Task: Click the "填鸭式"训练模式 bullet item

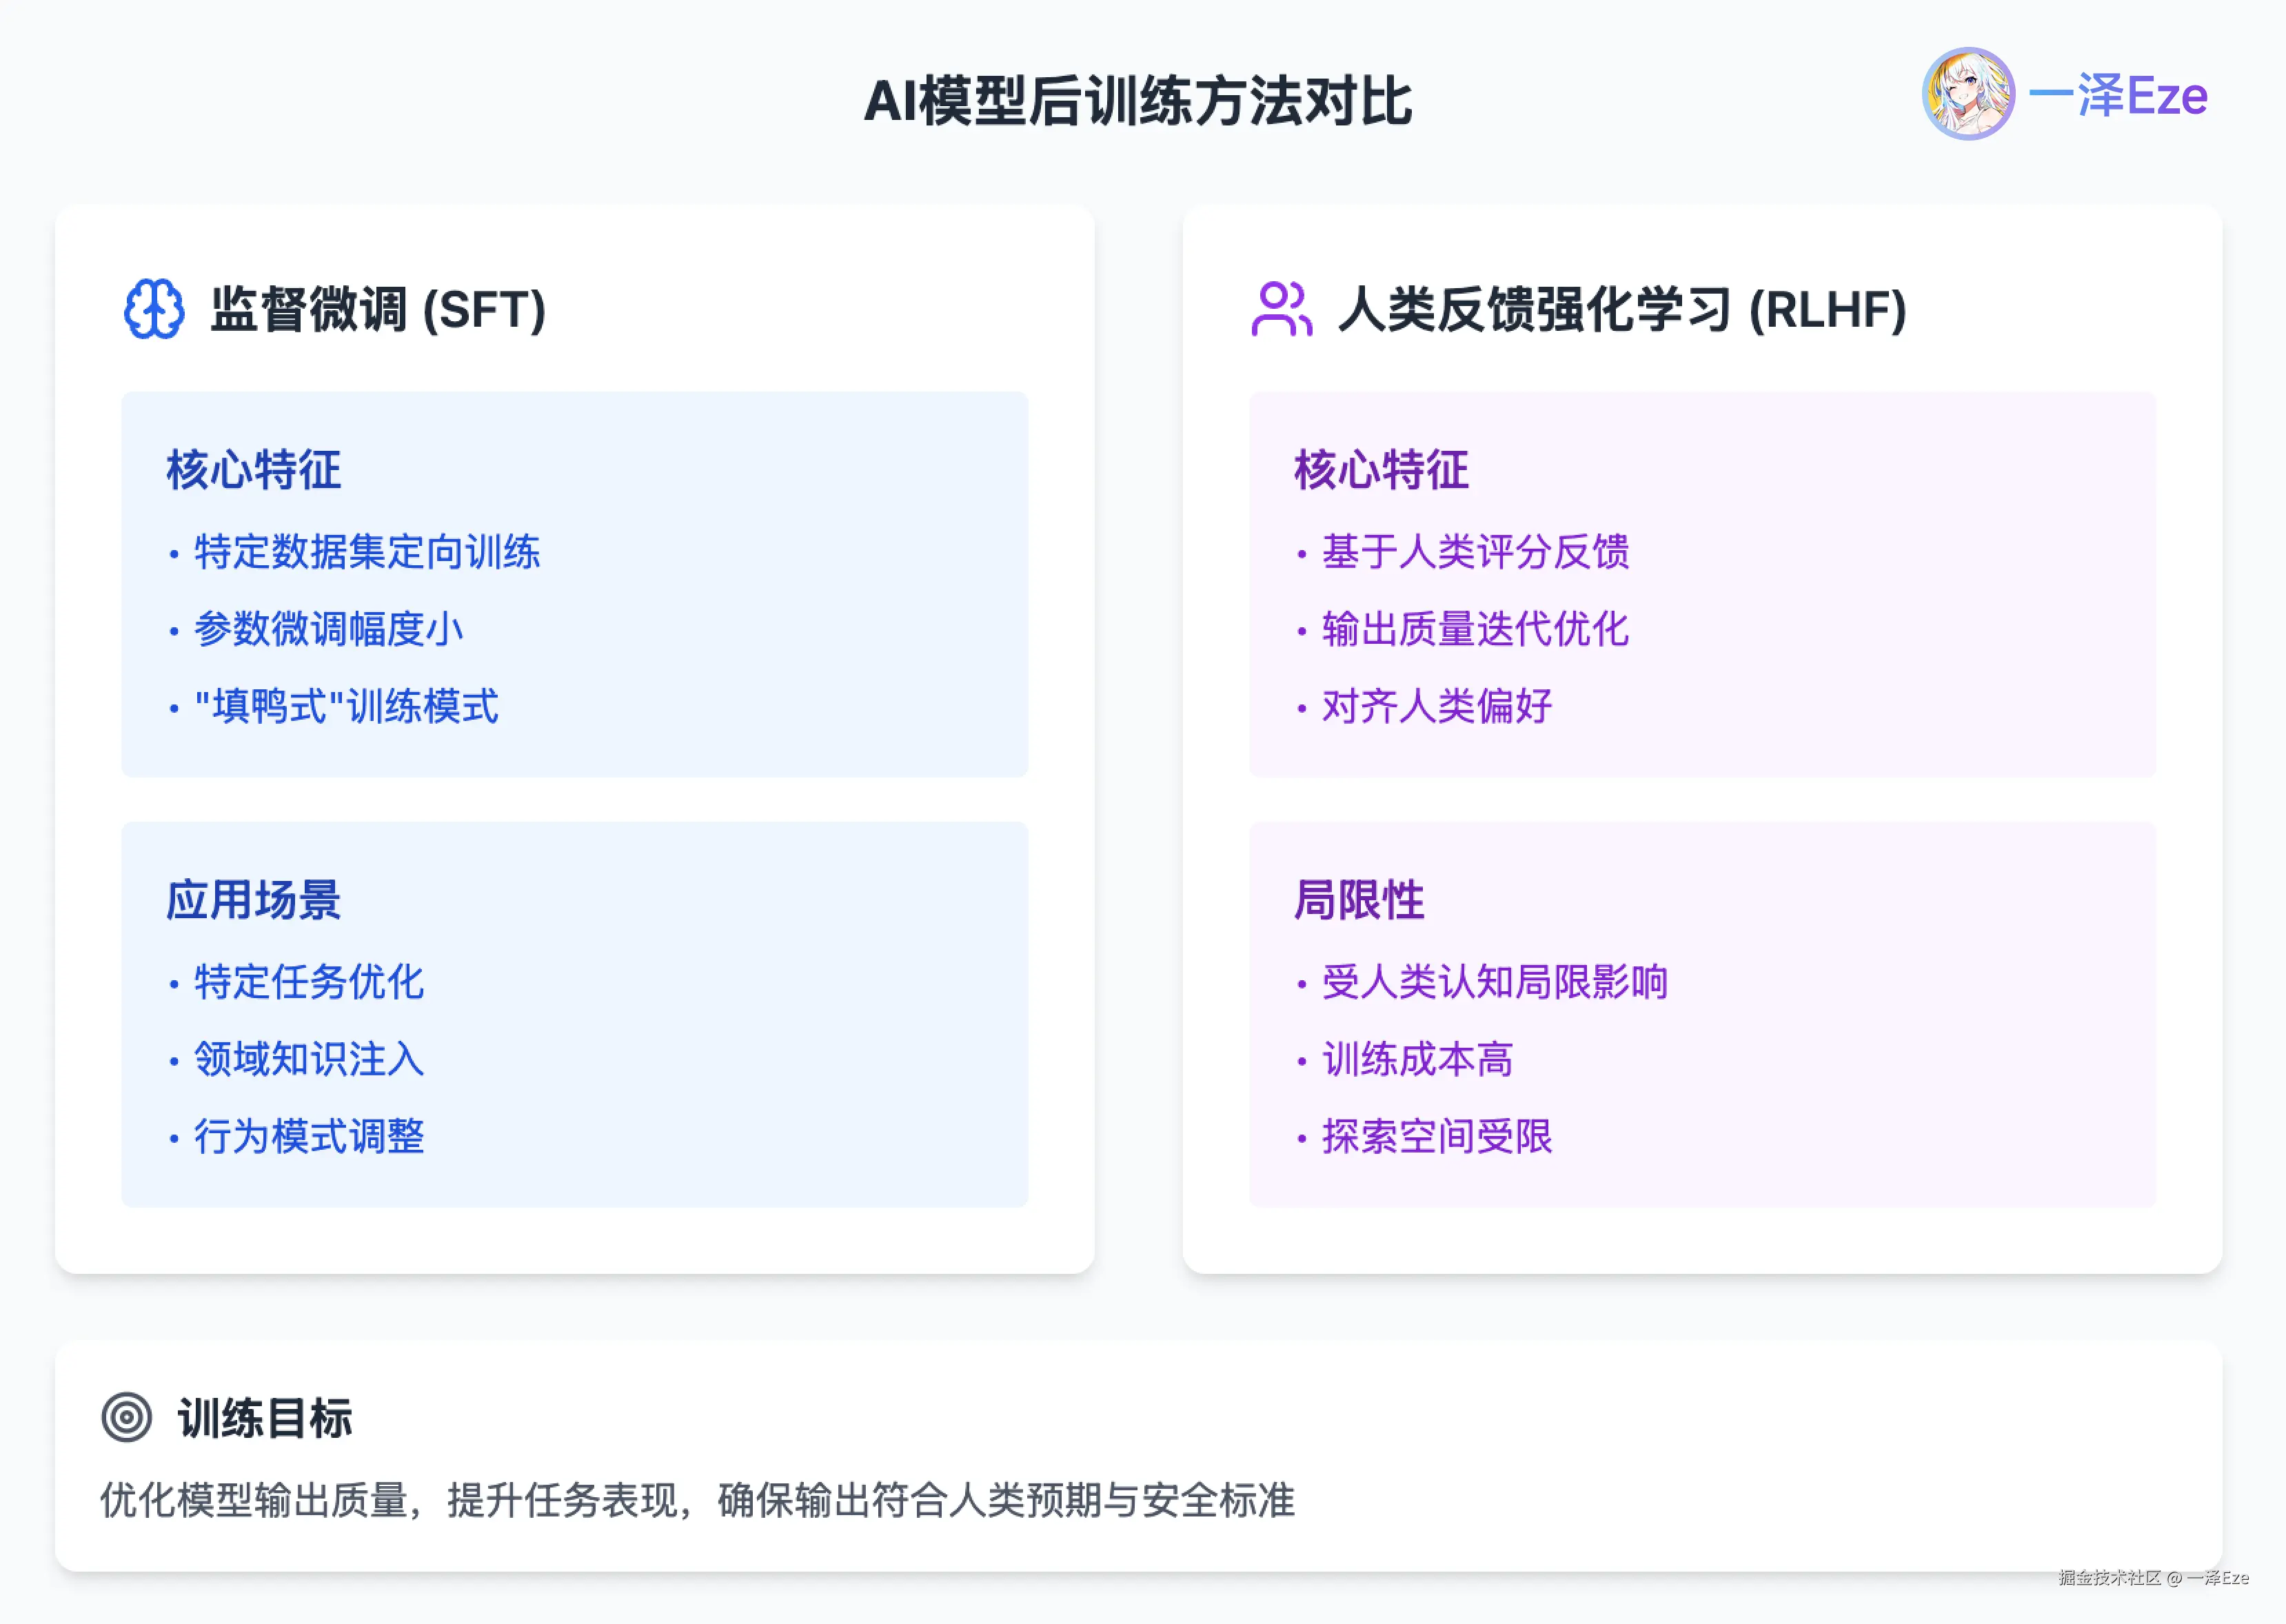Action: (x=346, y=707)
